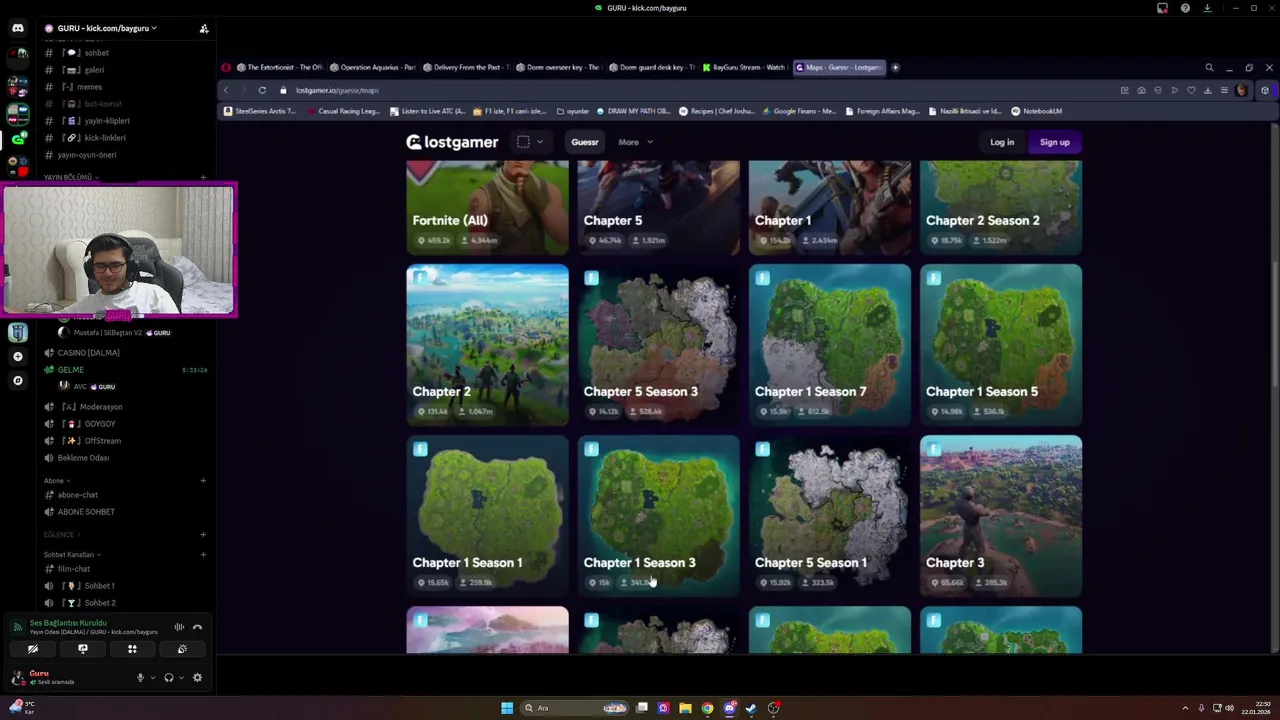Image resolution: width=1280 pixels, height=720 pixels.
Task: Open NotebookLM bookmark
Action: (x=1036, y=111)
